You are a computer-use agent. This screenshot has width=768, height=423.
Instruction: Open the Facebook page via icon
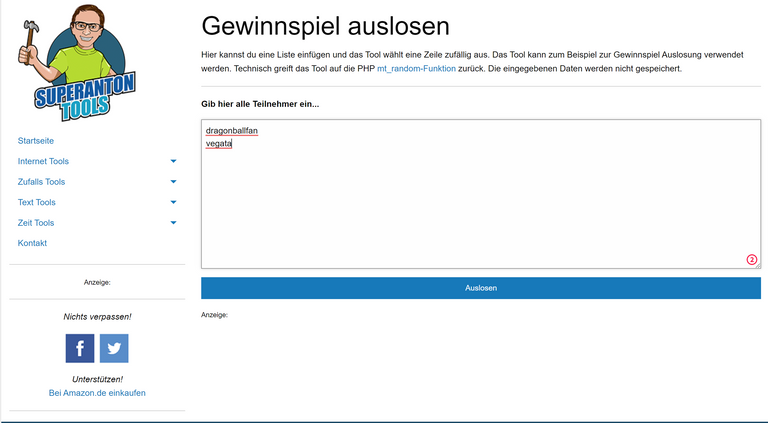80,348
